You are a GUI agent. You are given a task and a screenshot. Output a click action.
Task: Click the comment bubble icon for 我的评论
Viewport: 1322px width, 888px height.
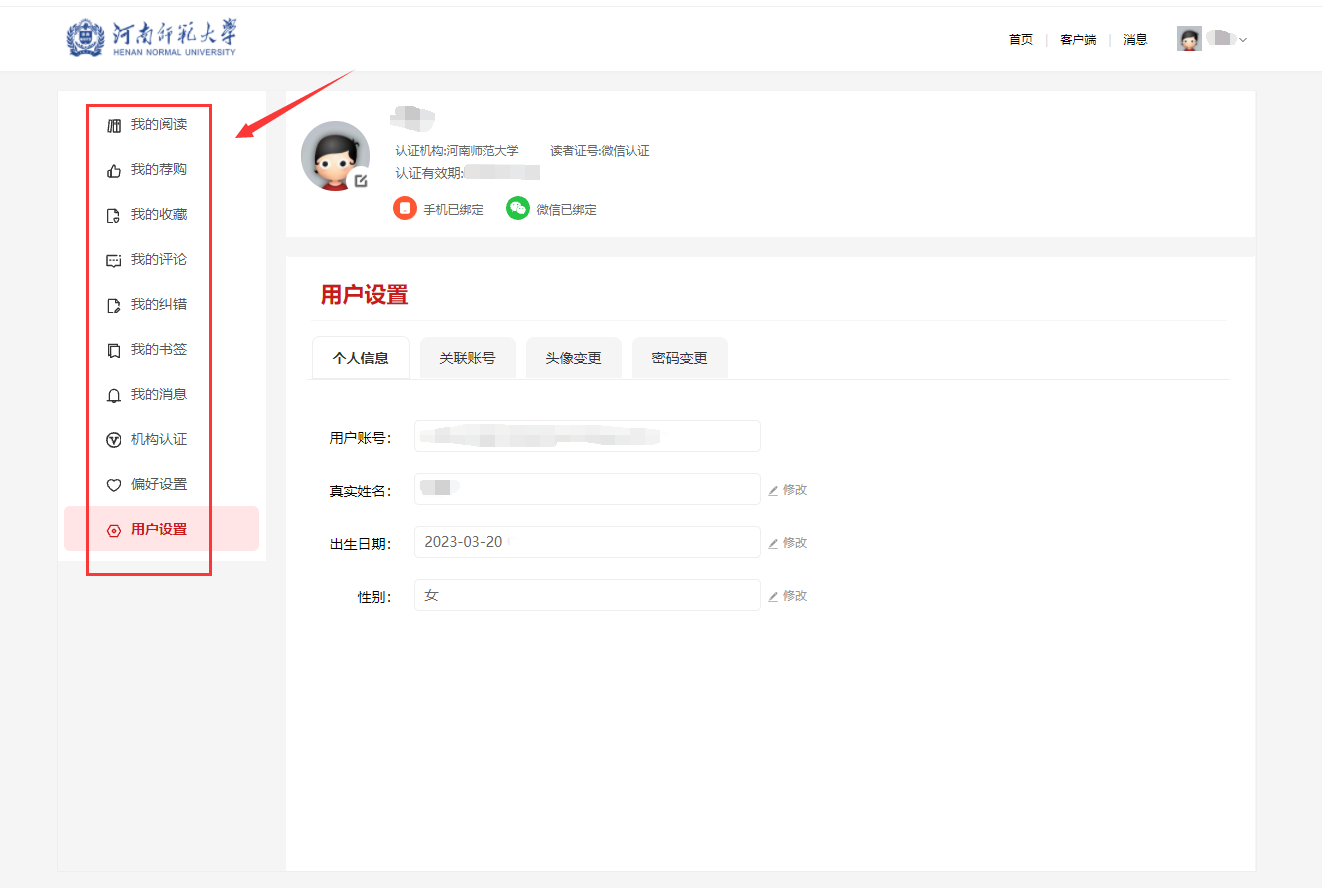click(114, 260)
